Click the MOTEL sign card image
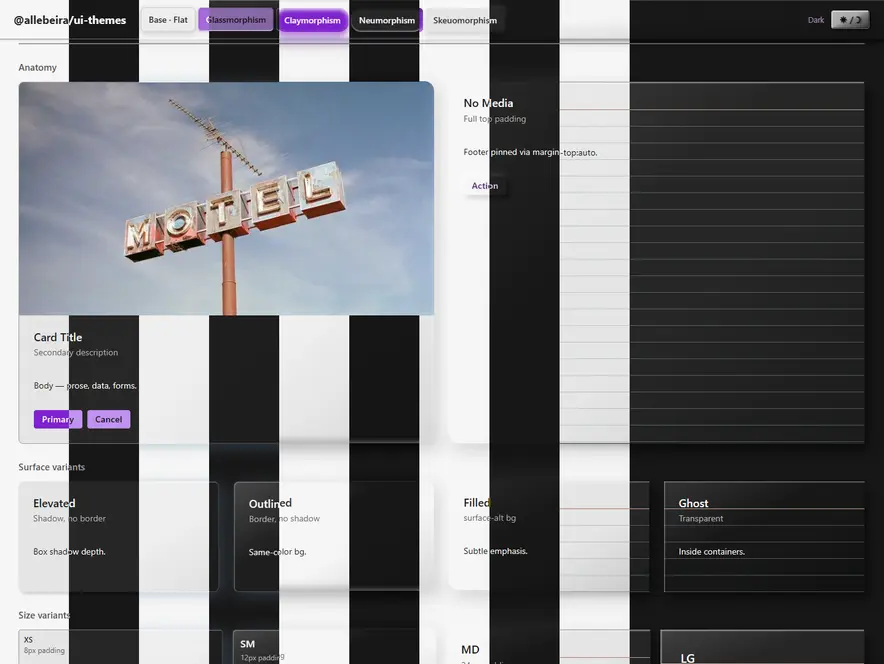Image resolution: width=884 pixels, height=664 pixels. tap(226, 198)
